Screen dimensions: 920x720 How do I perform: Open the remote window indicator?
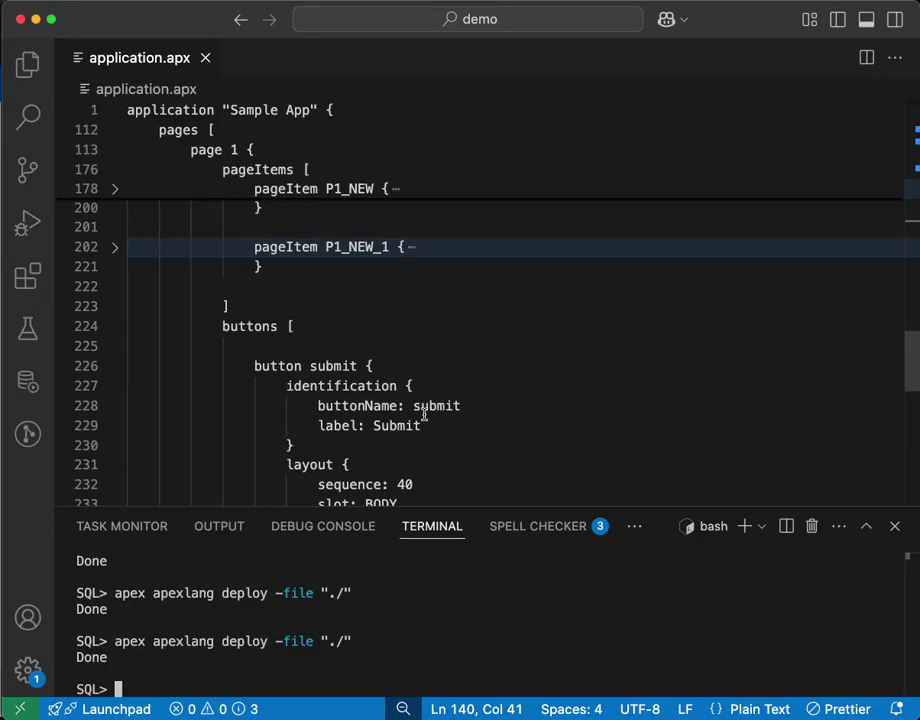(20, 709)
